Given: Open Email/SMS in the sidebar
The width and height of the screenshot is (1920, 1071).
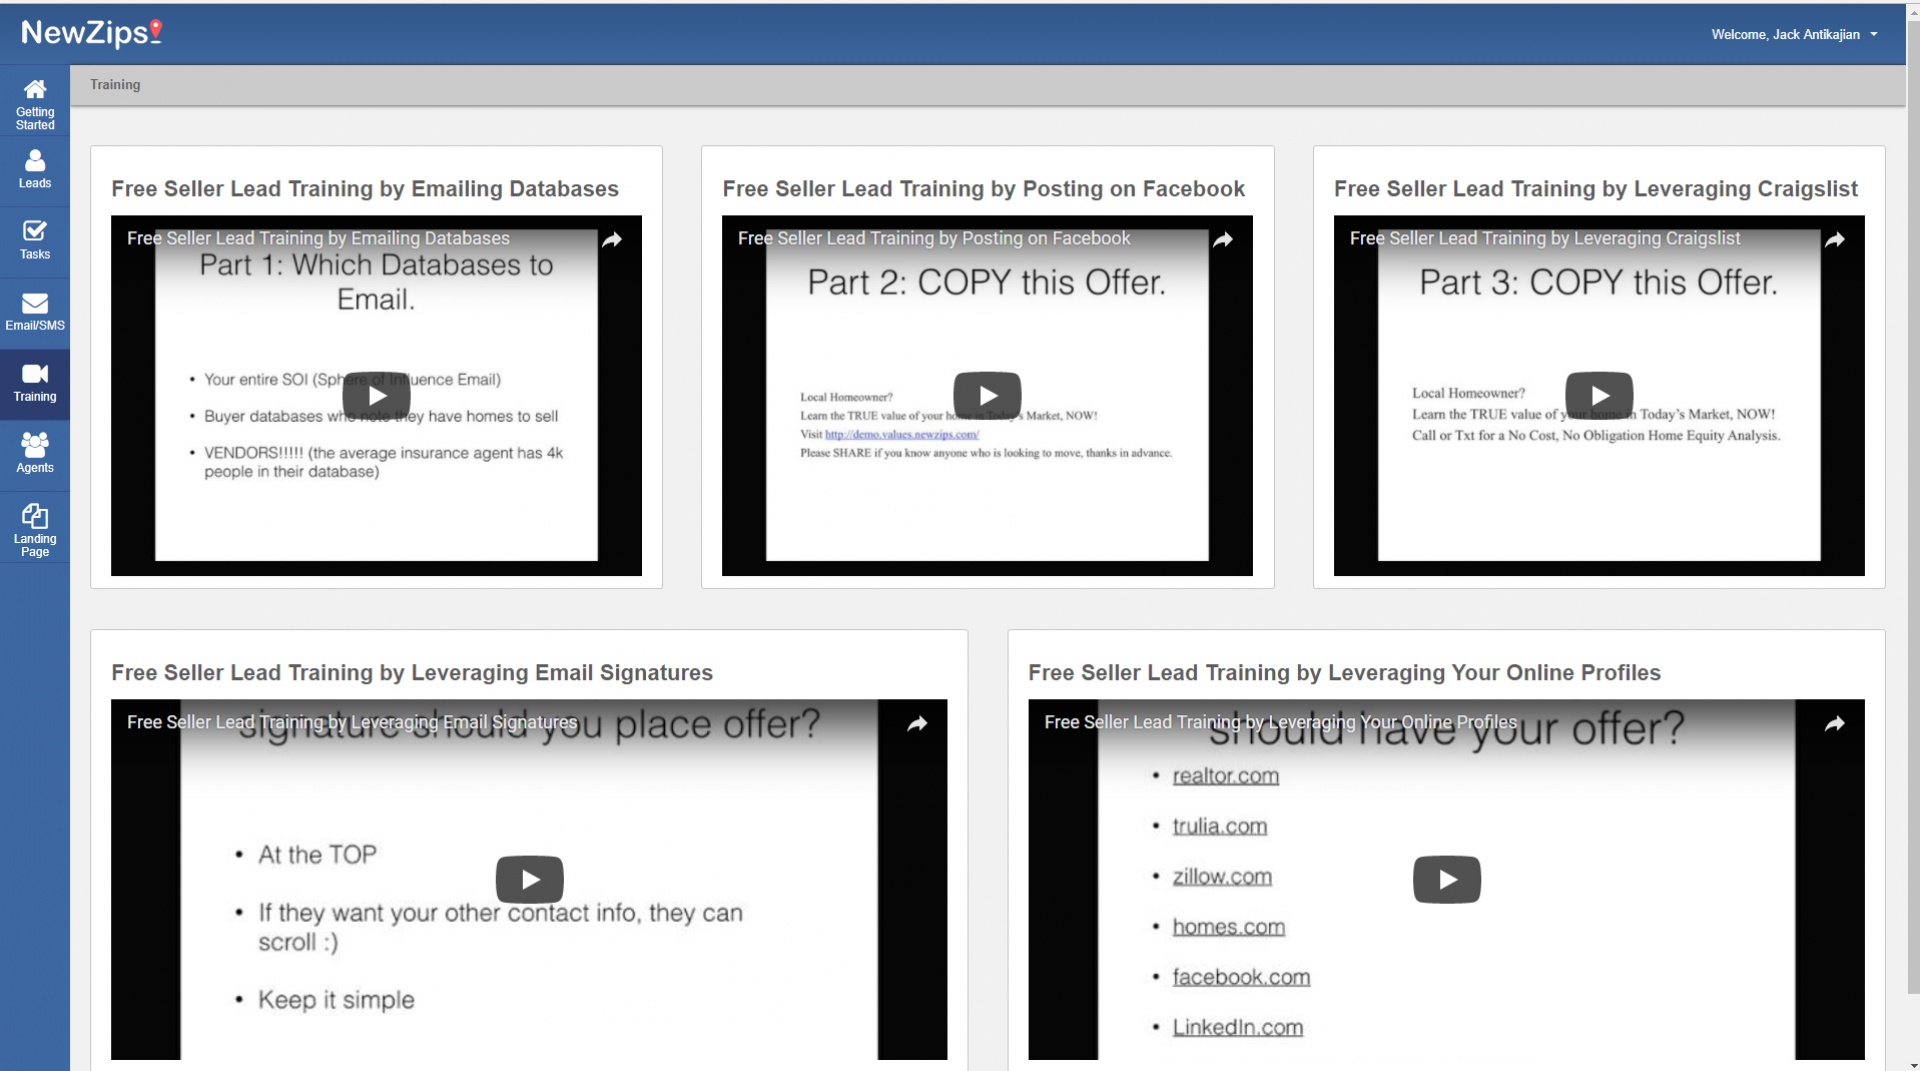Looking at the screenshot, I should [x=35, y=313].
